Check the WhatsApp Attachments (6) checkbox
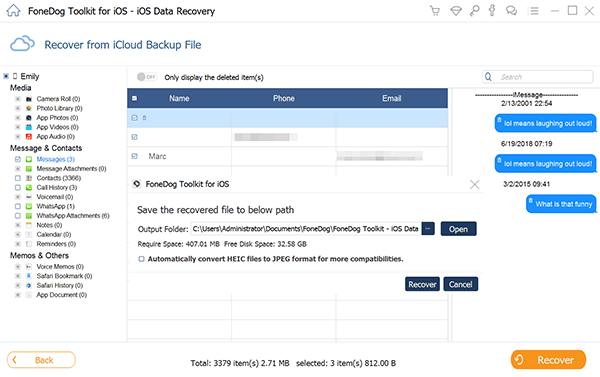 [x=18, y=215]
